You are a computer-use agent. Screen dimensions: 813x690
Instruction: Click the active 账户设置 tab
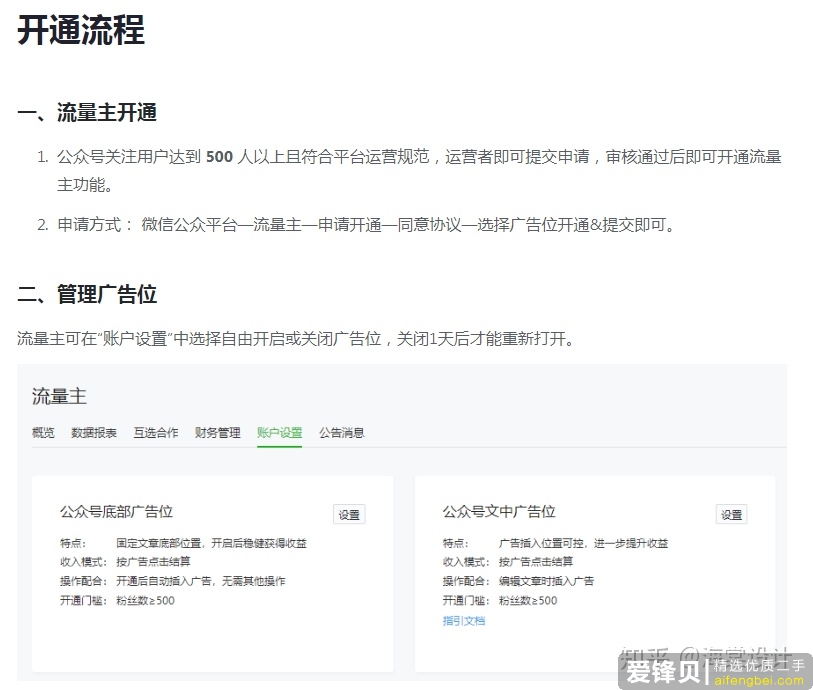tap(279, 433)
